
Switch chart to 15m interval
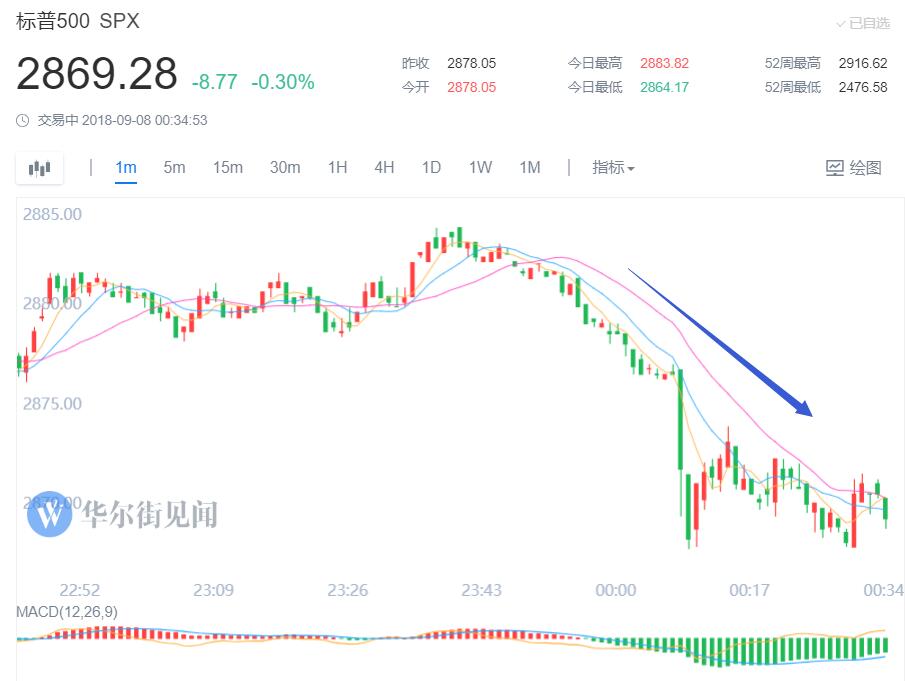227,168
